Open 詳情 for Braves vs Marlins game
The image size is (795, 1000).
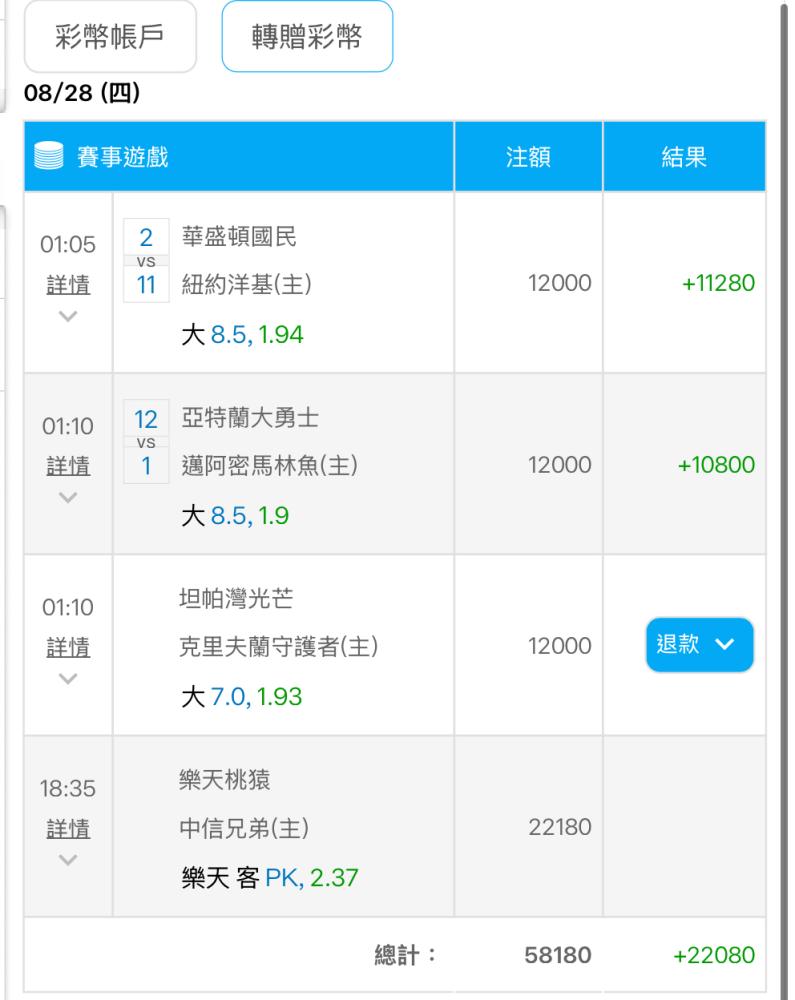[68, 466]
